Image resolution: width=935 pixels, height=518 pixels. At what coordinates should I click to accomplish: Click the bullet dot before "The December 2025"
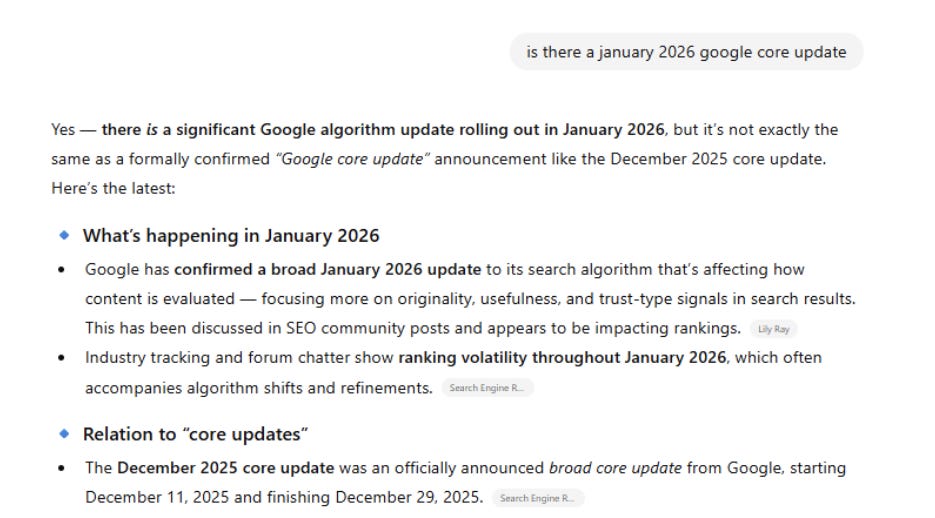63,468
